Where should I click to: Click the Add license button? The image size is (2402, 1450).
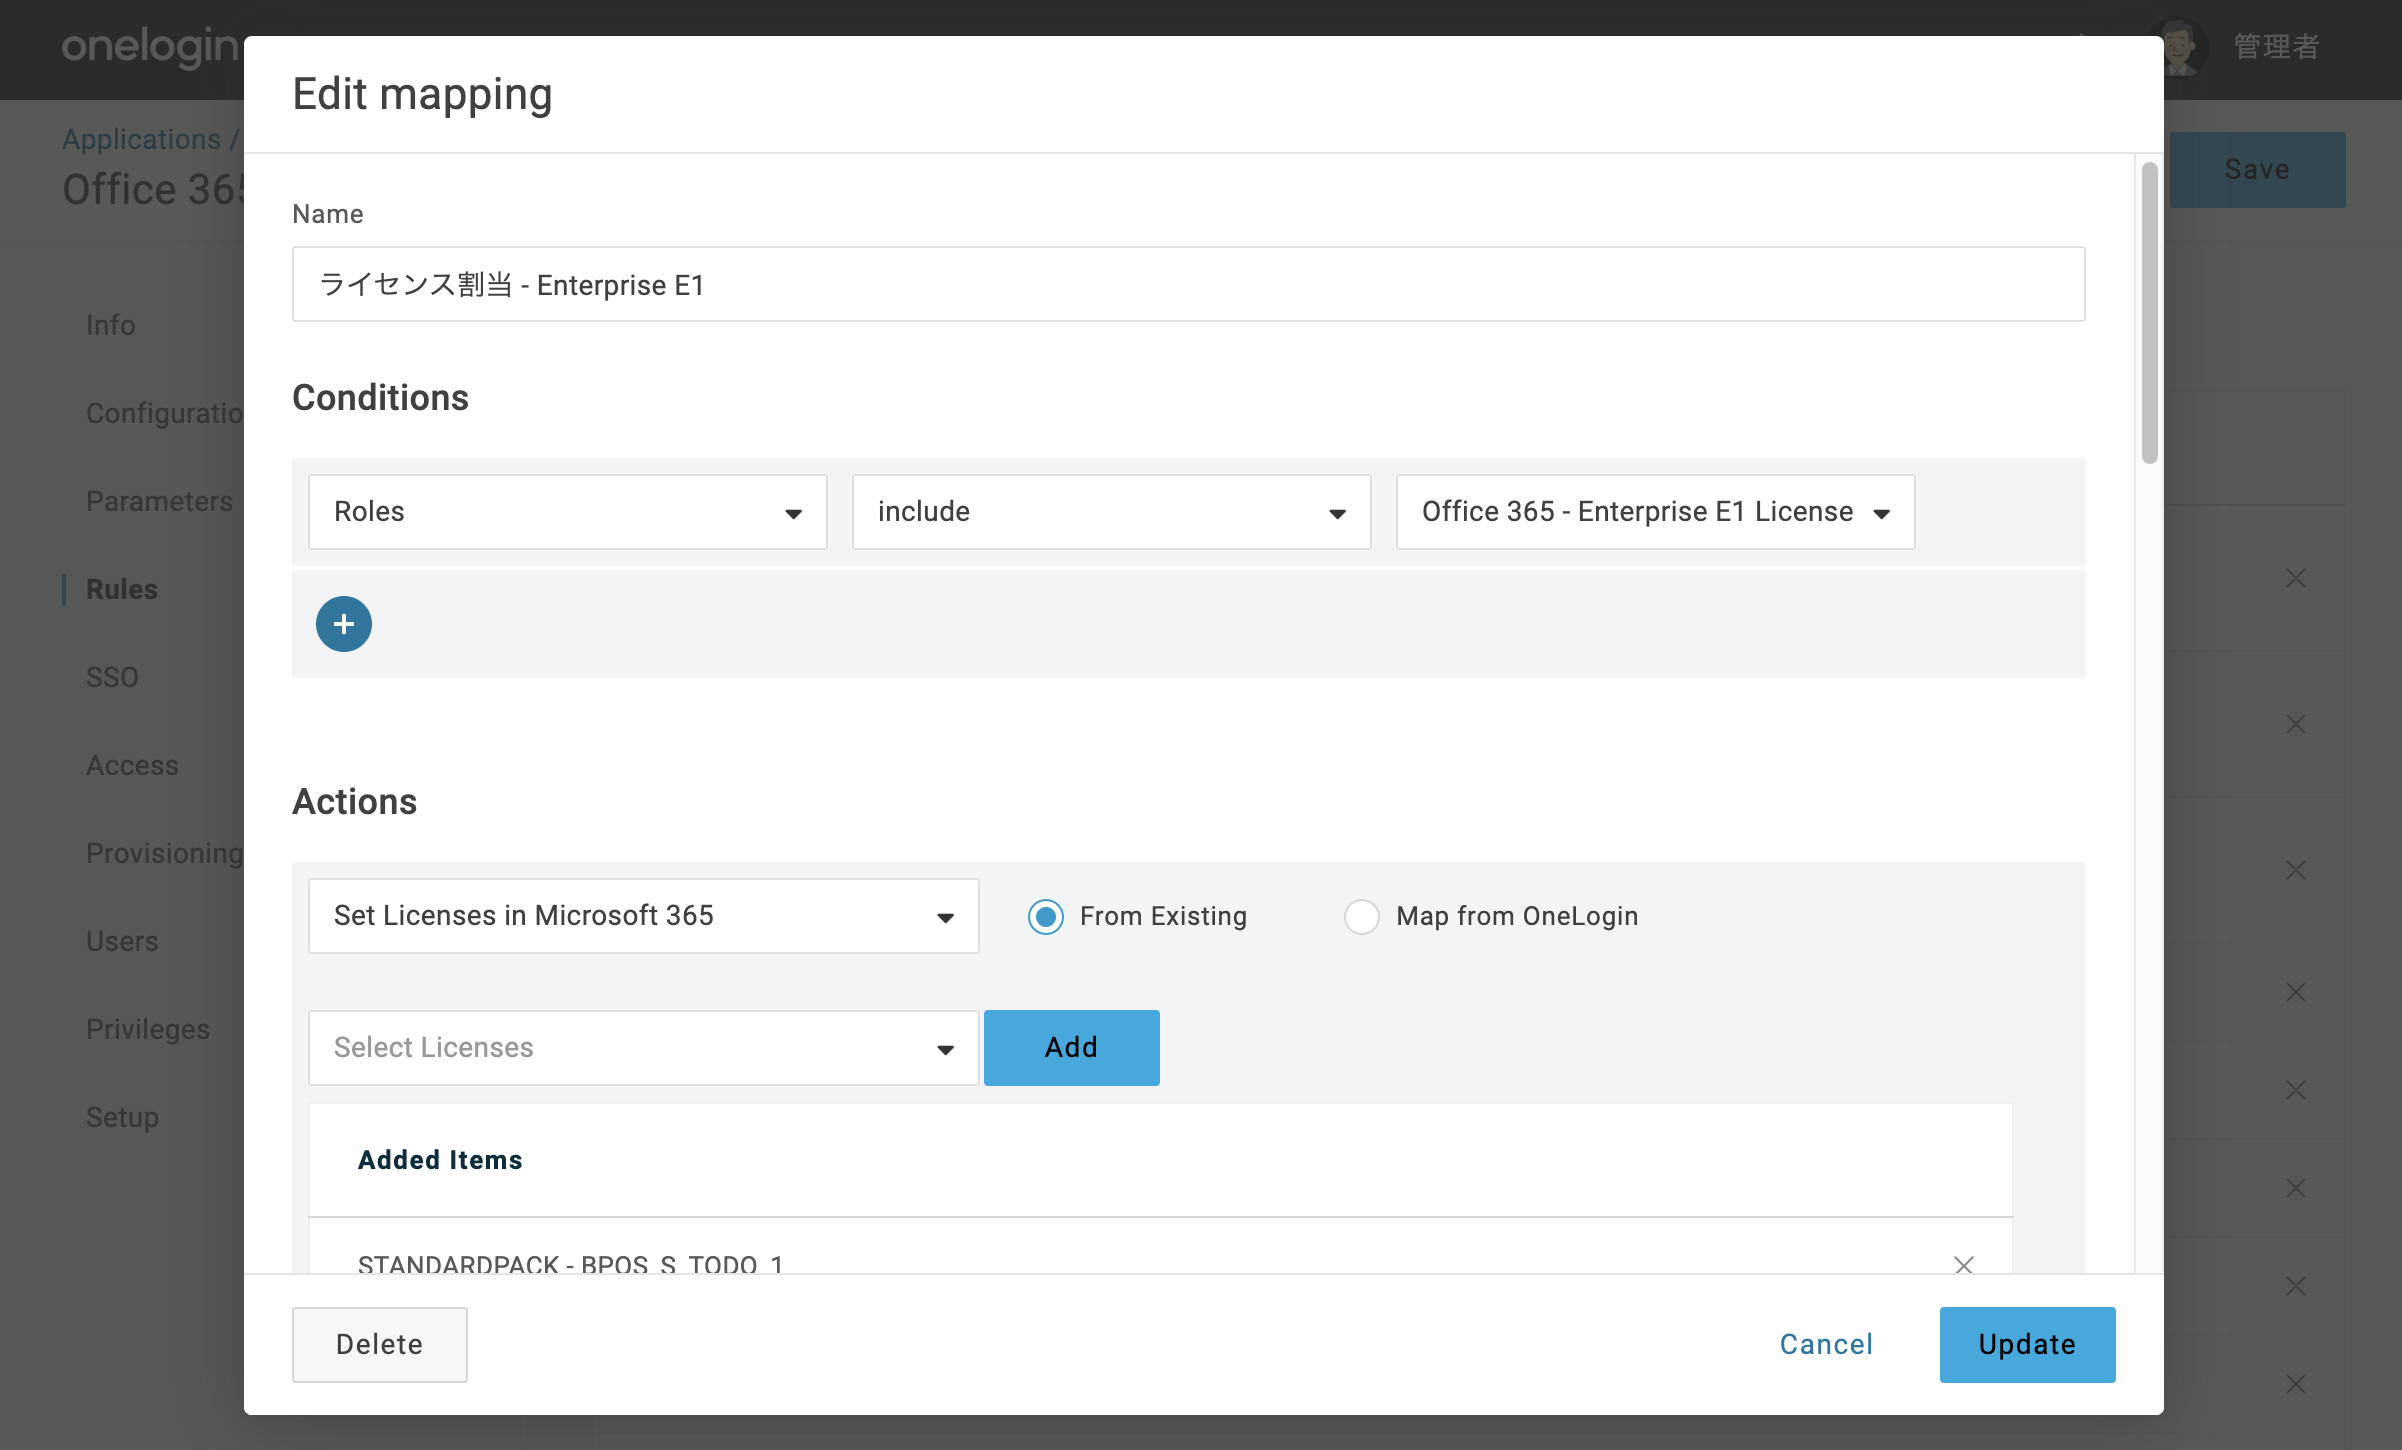point(1072,1048)
